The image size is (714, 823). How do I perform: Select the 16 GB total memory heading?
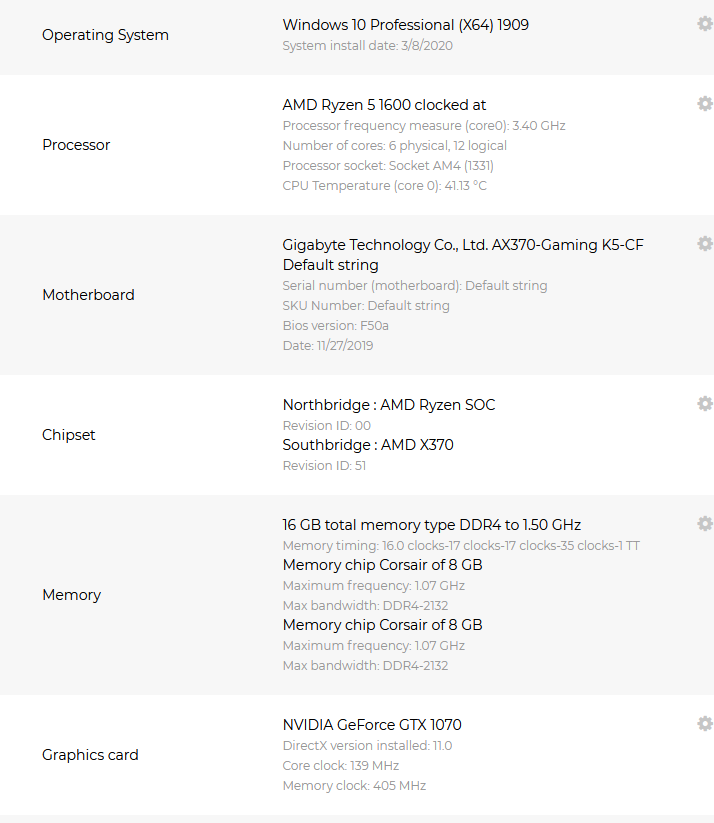(x=431, y=525)
